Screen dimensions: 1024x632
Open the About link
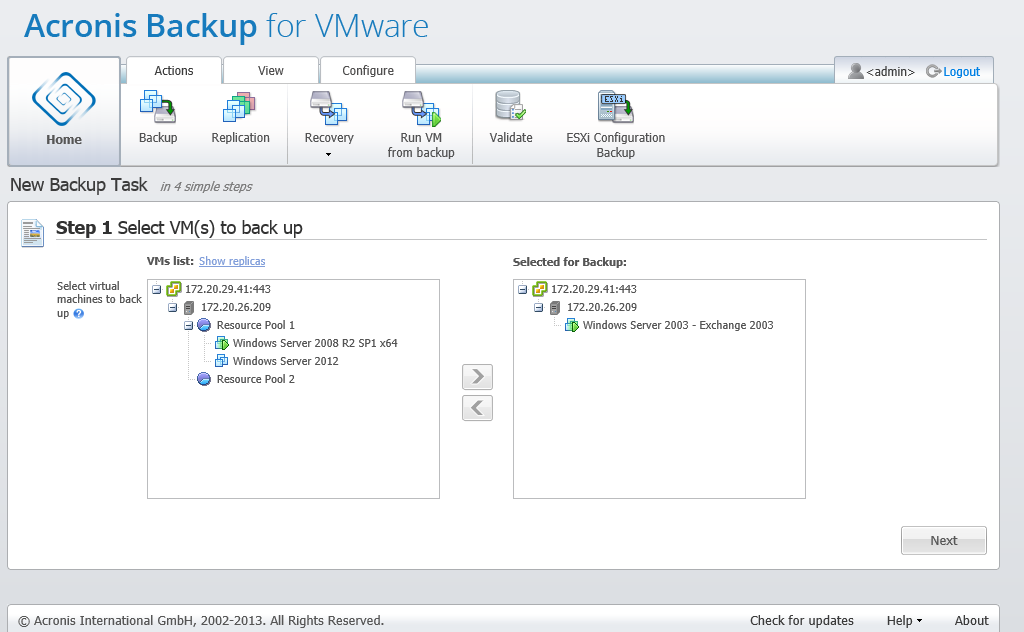click(971, 620)
